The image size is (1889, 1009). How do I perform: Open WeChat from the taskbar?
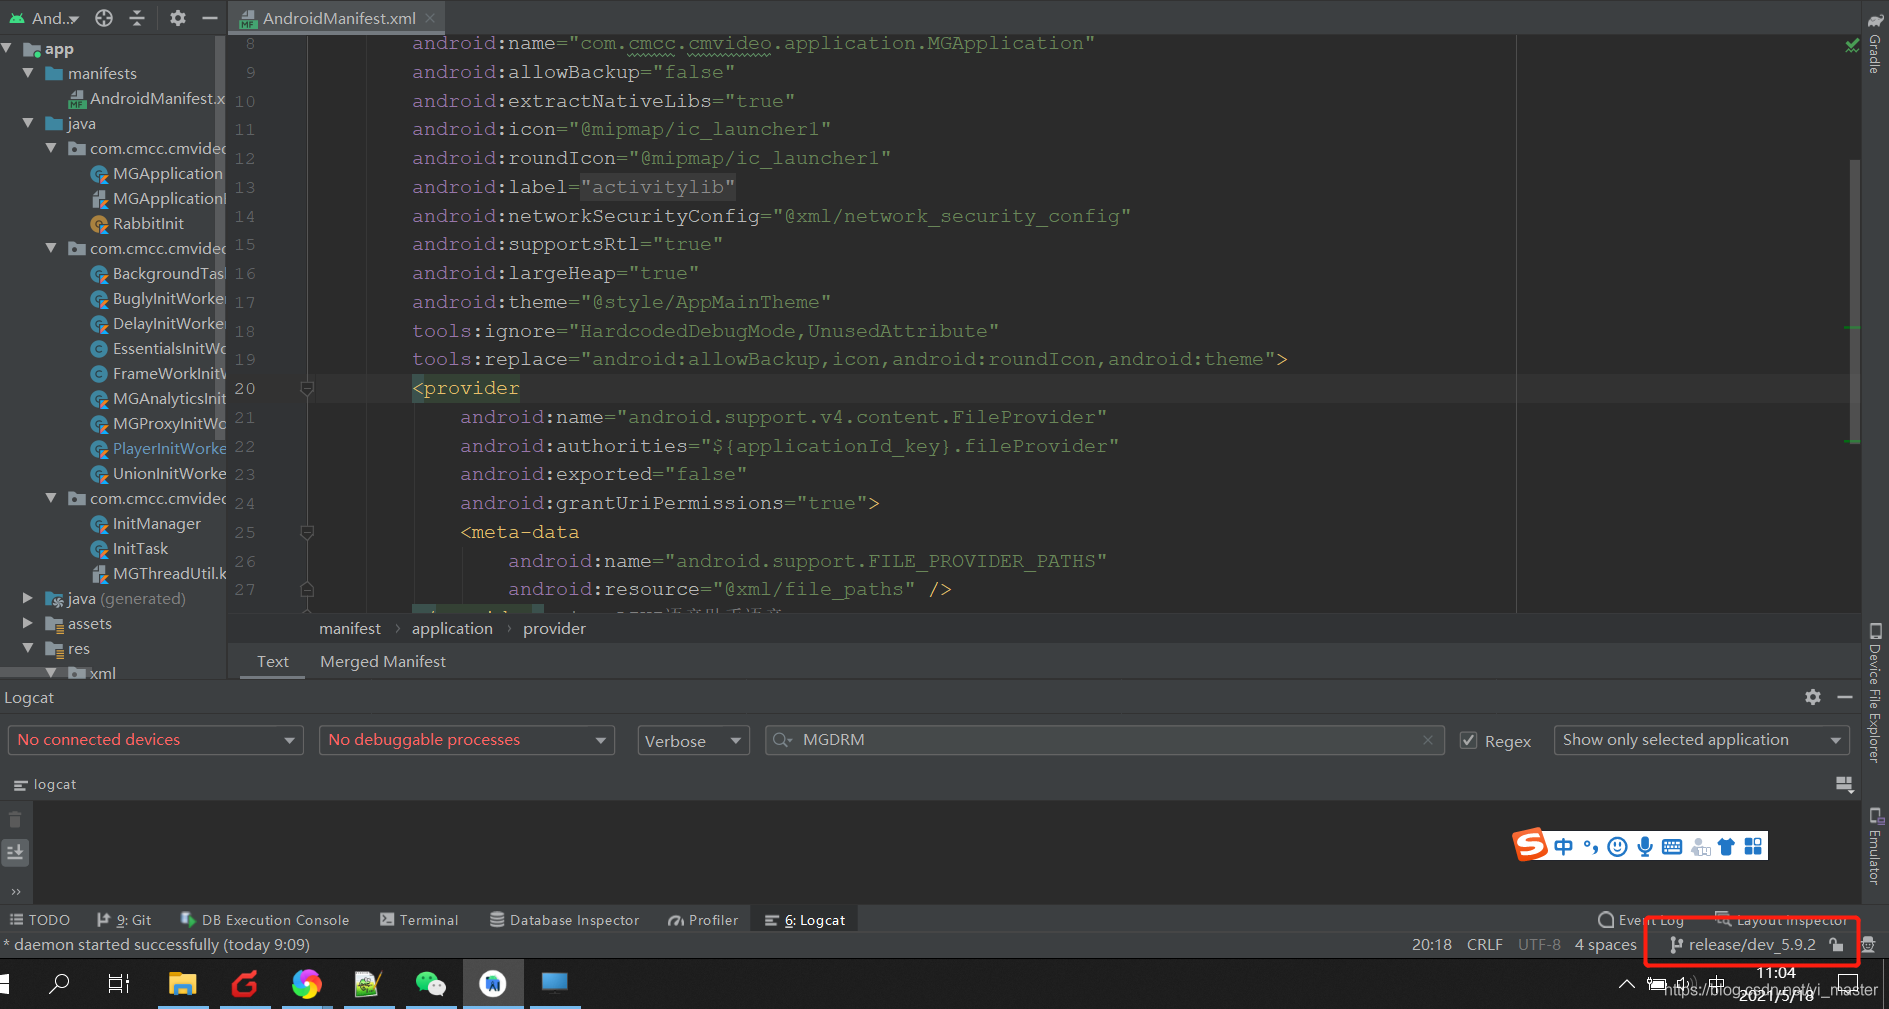pos(431,984)
